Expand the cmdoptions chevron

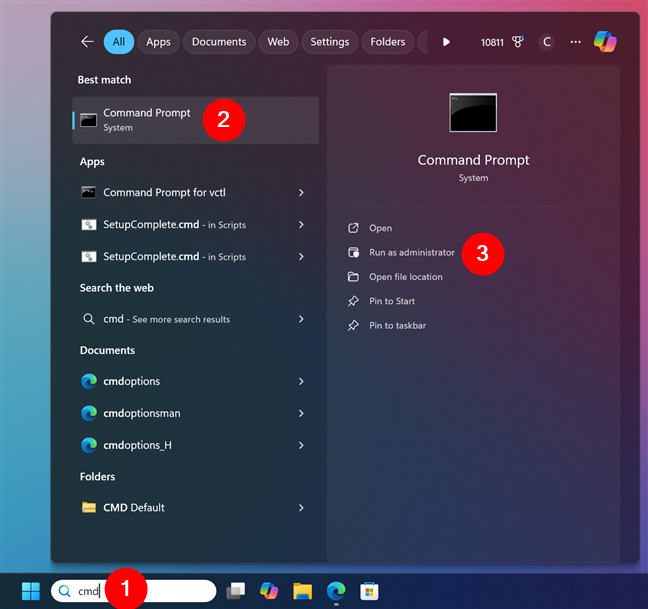(x=301, y=381)
